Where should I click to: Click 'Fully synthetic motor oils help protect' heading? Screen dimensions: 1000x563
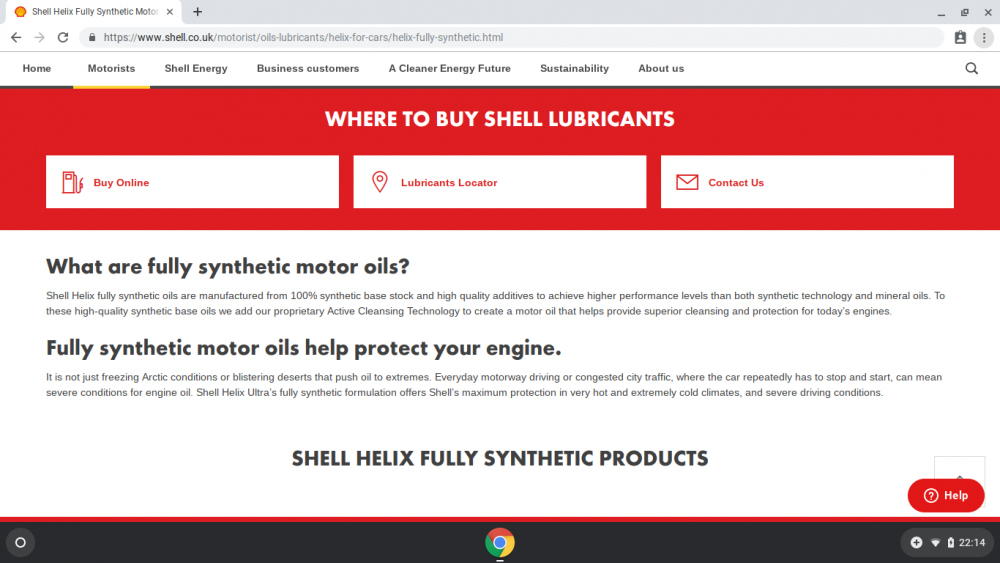click(304, 348)
